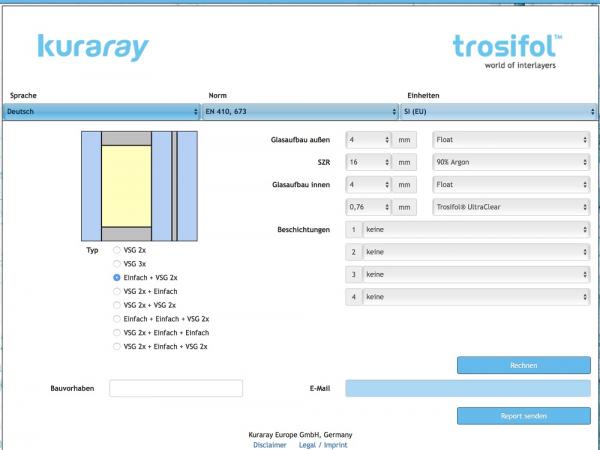Click the Kuraray Europe GmbH, Germany text
The height and width of the screenshot is (450, 600).
[300, 435]
